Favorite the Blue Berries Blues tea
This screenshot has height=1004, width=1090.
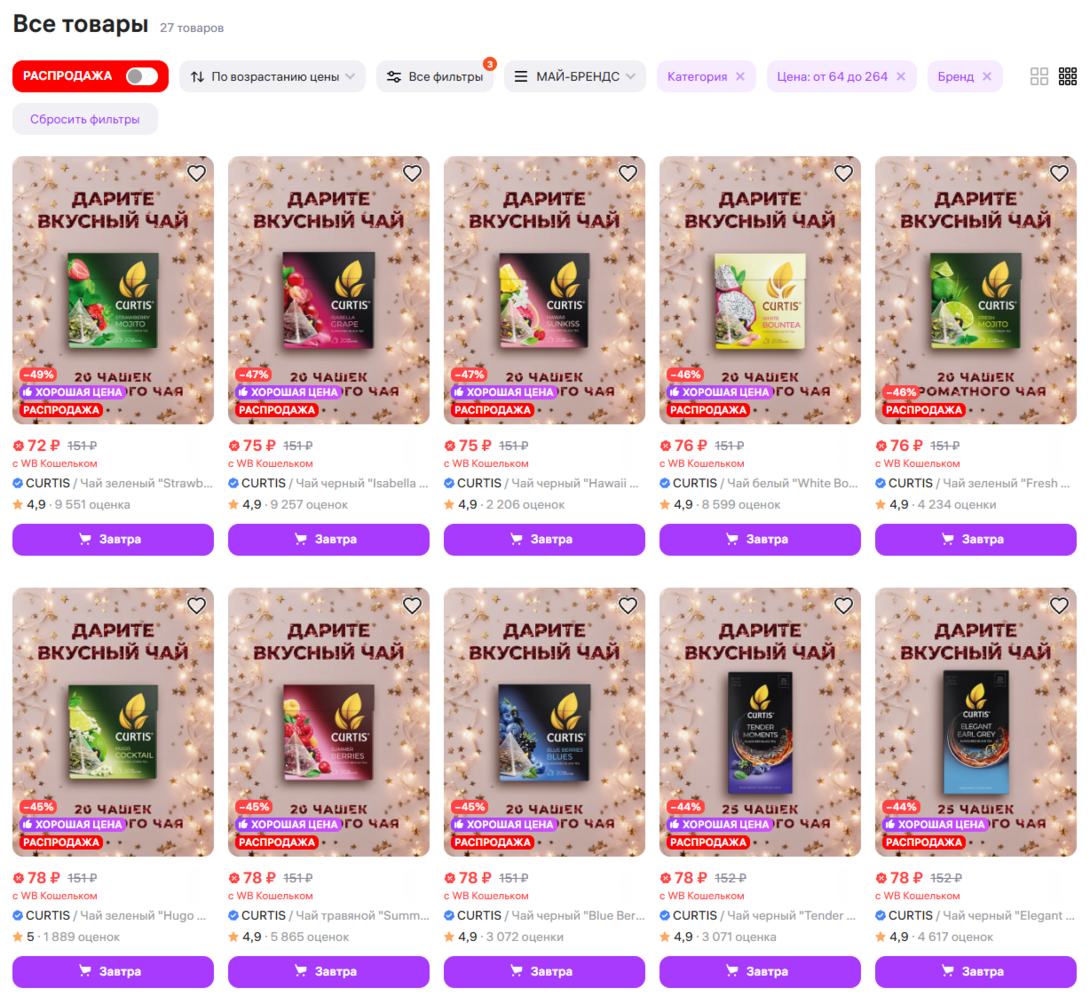click(x=628, y=606)
